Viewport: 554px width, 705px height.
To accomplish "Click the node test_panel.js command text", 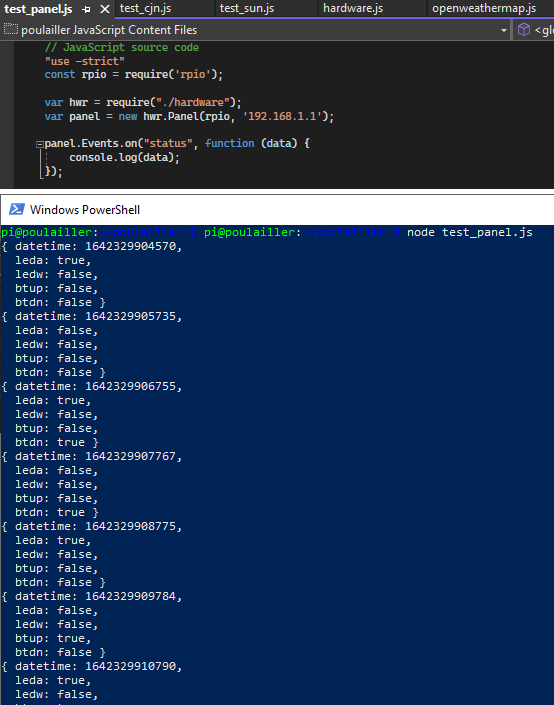I will 469,232.
